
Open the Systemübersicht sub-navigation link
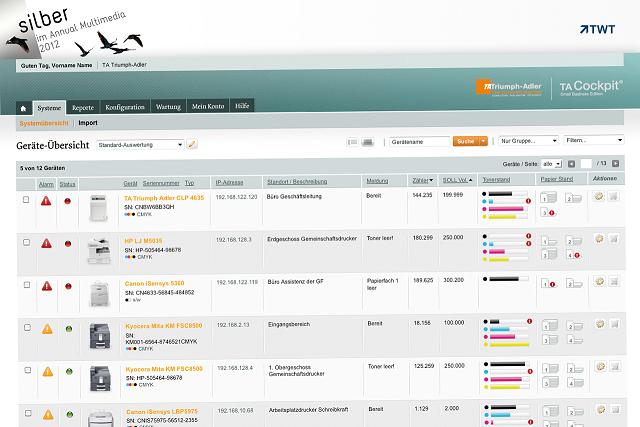pos(44,123)
